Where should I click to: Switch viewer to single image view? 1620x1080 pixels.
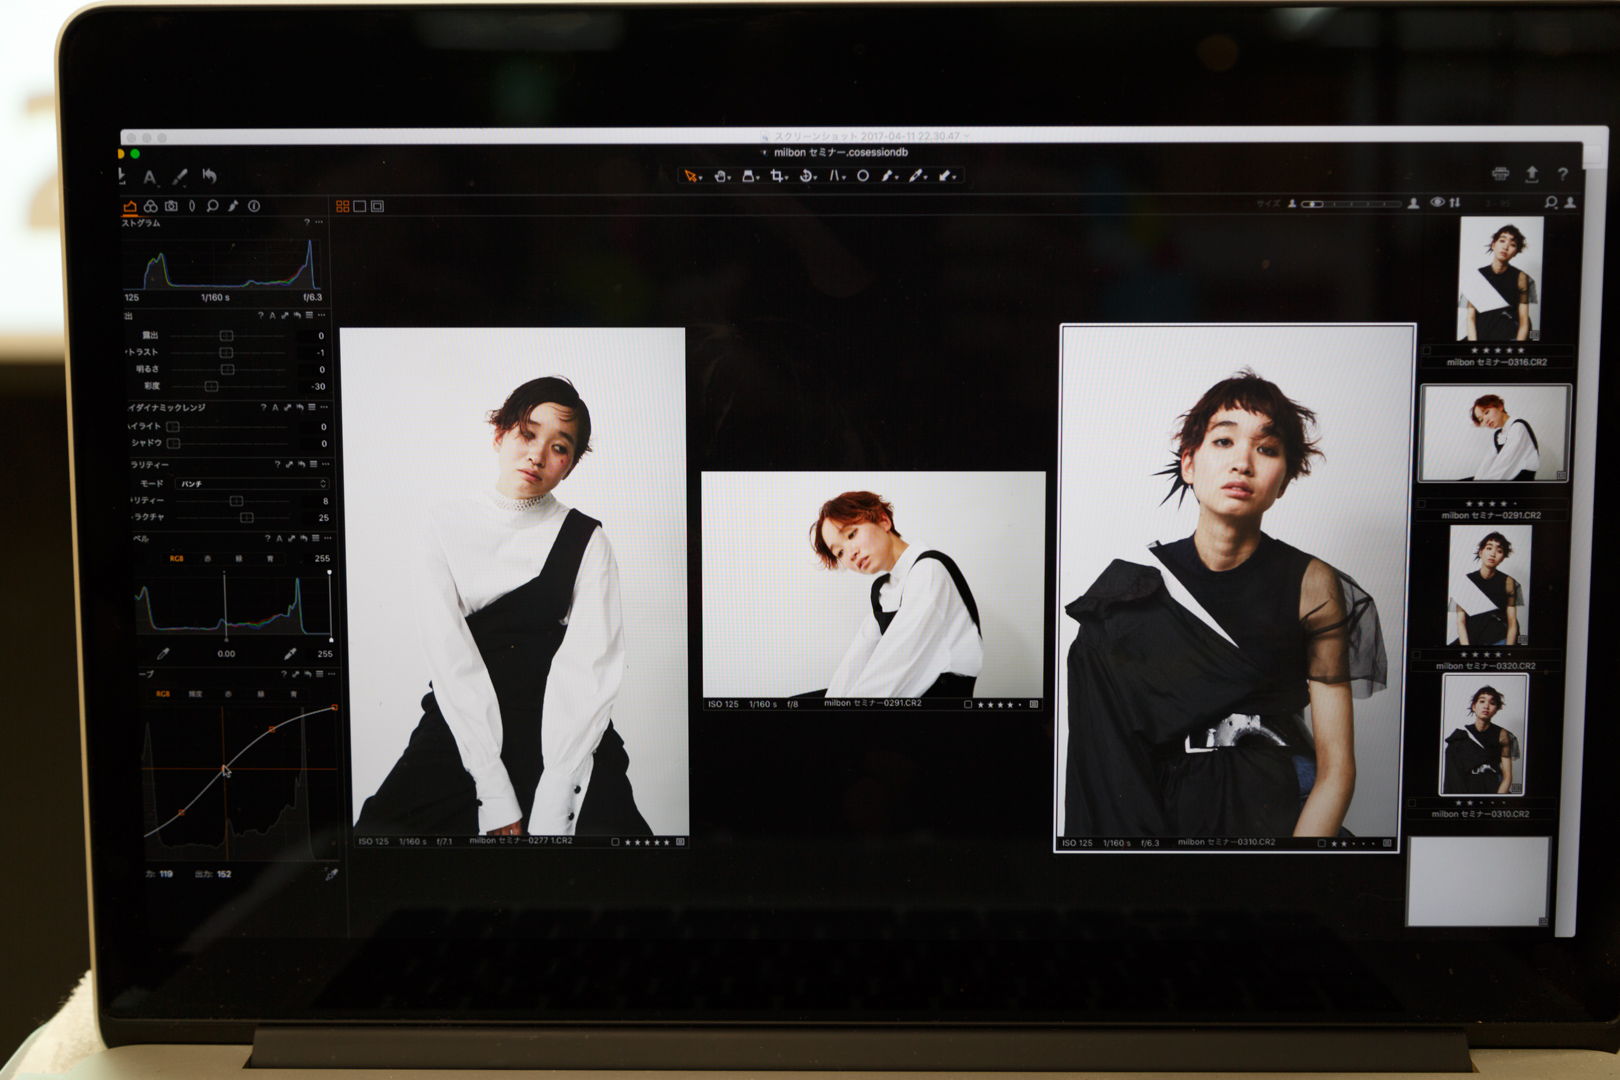click(360, 206)
